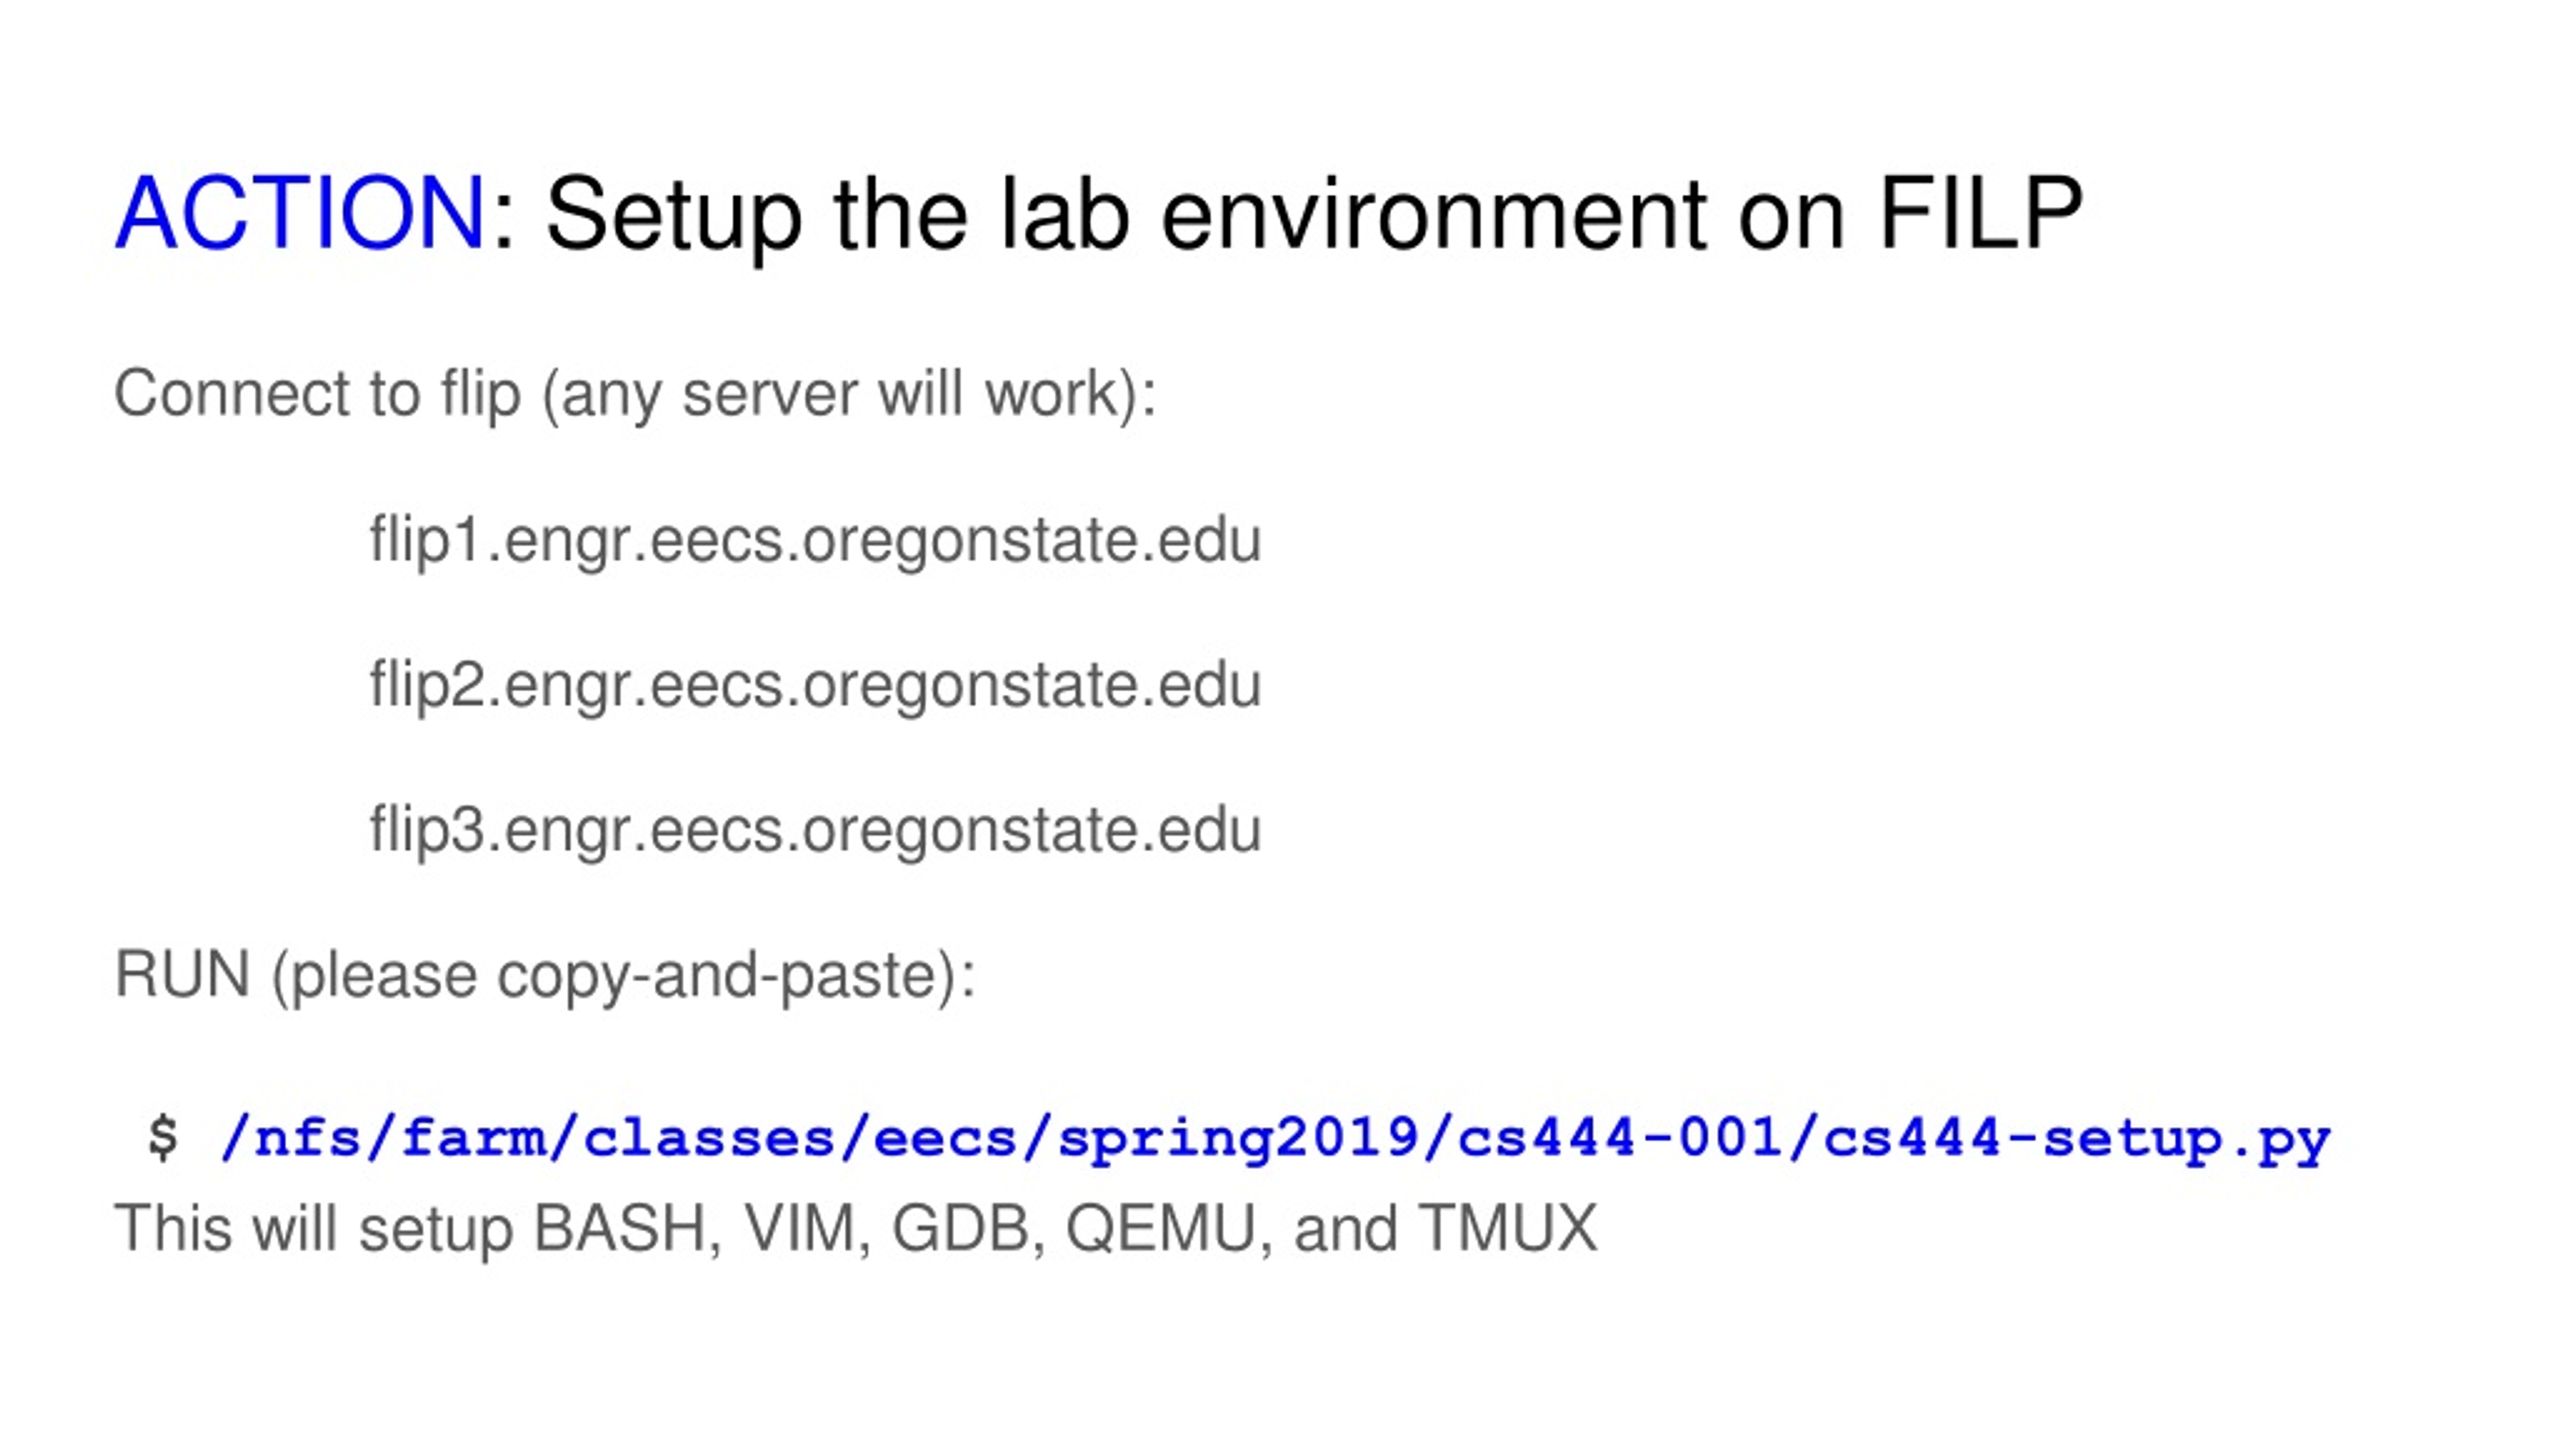Viewport: 2560px width, 1440px height.
Task: Click the 'This will setup BASH' sentence
Action: pyautogui.click(x=856, y=1229)
